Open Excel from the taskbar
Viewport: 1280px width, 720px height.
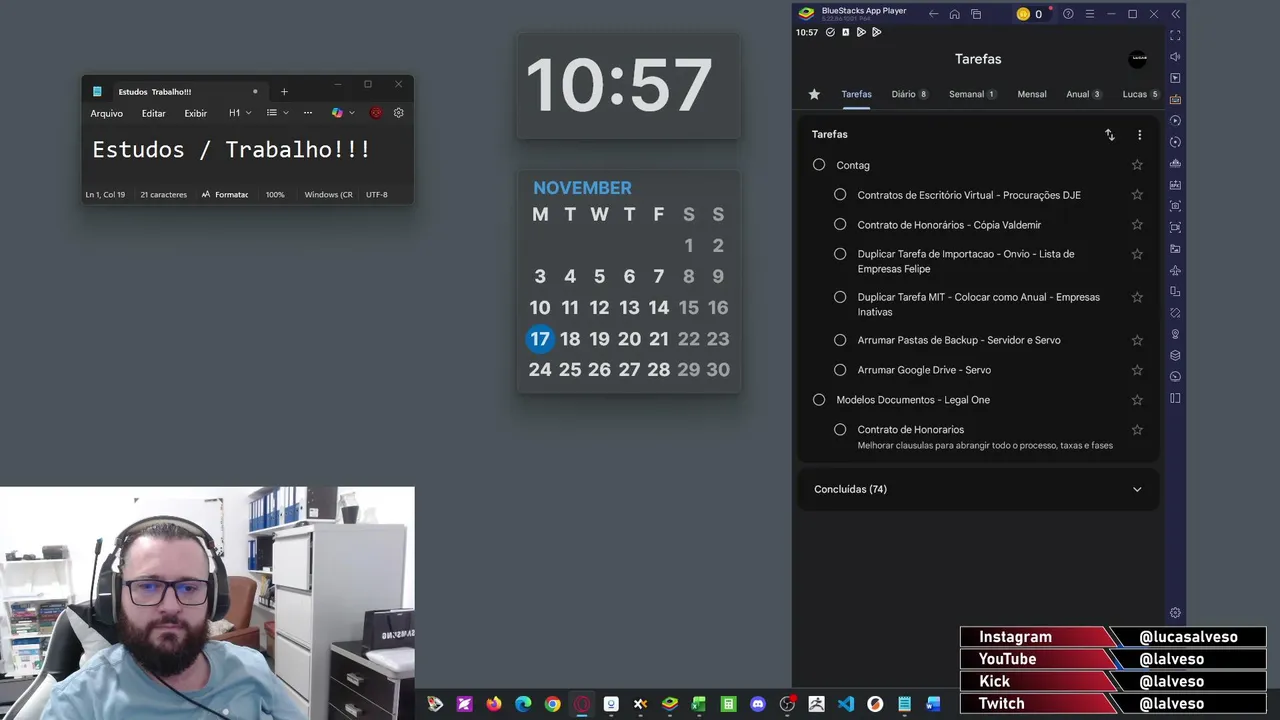pos(699,704)
